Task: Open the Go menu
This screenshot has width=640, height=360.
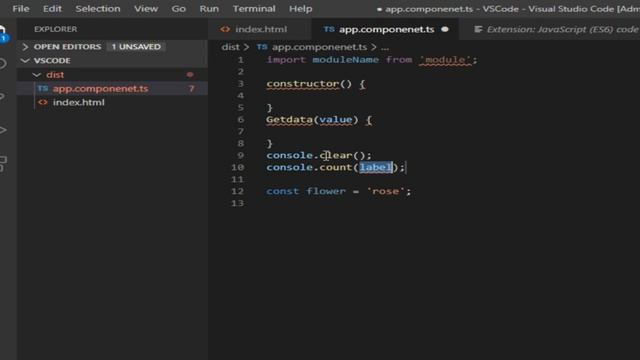Action: pos(178,9)
